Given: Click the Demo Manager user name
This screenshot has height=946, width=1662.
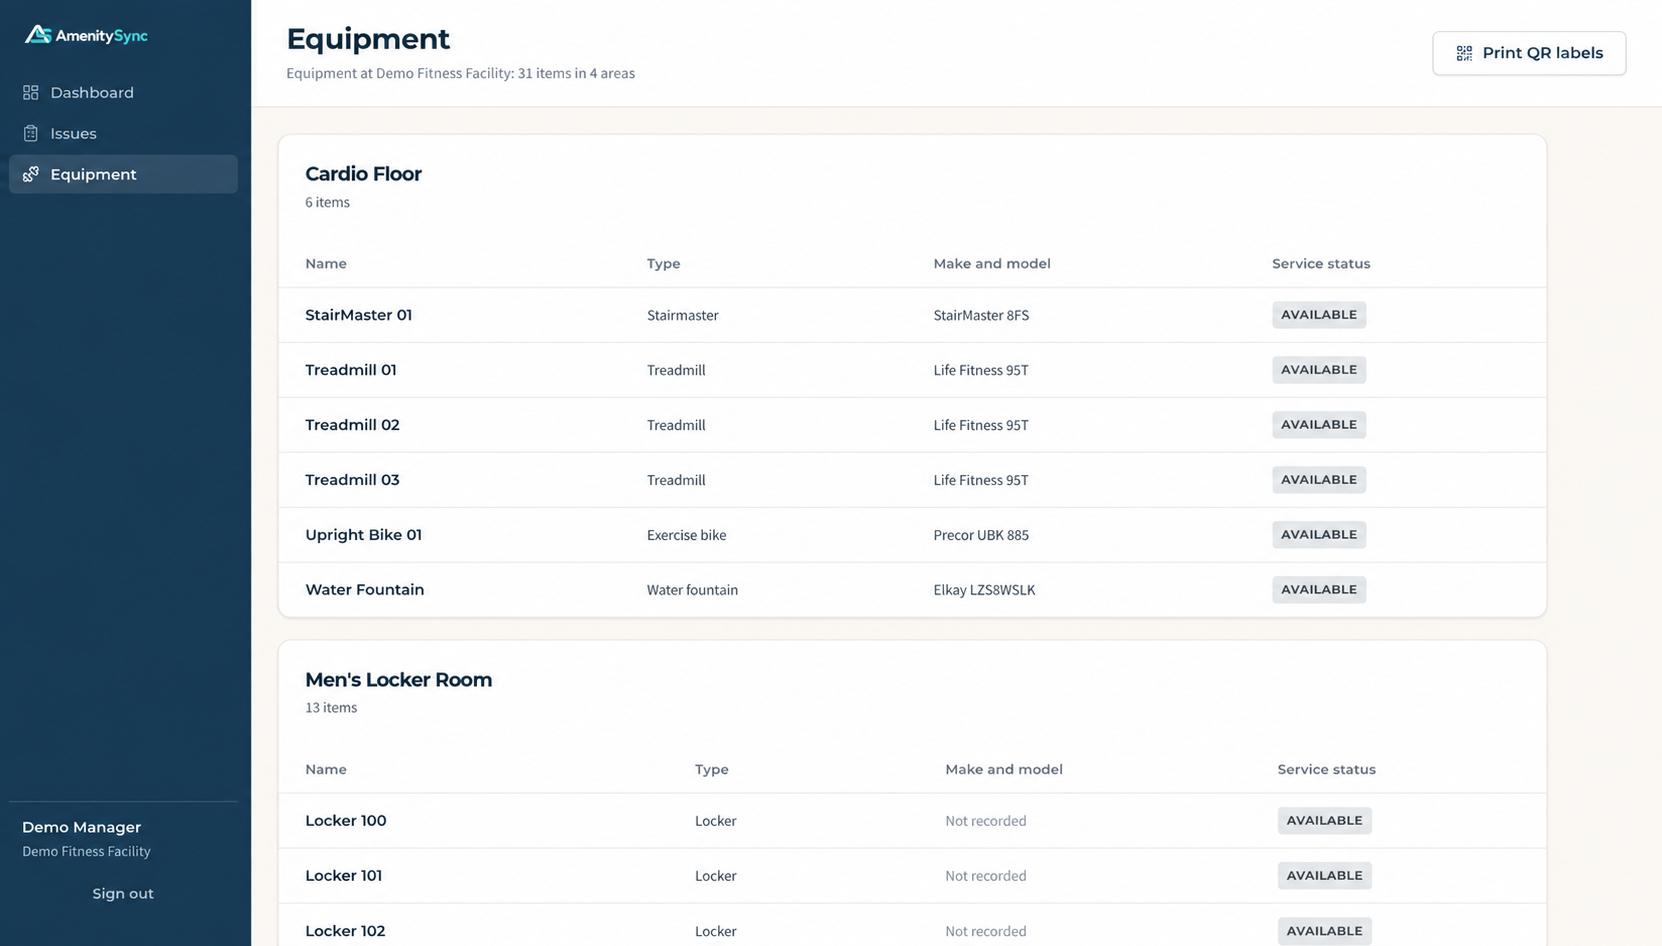Looking at the screenshot, I should pyautogui.click(x=82, y=827).
